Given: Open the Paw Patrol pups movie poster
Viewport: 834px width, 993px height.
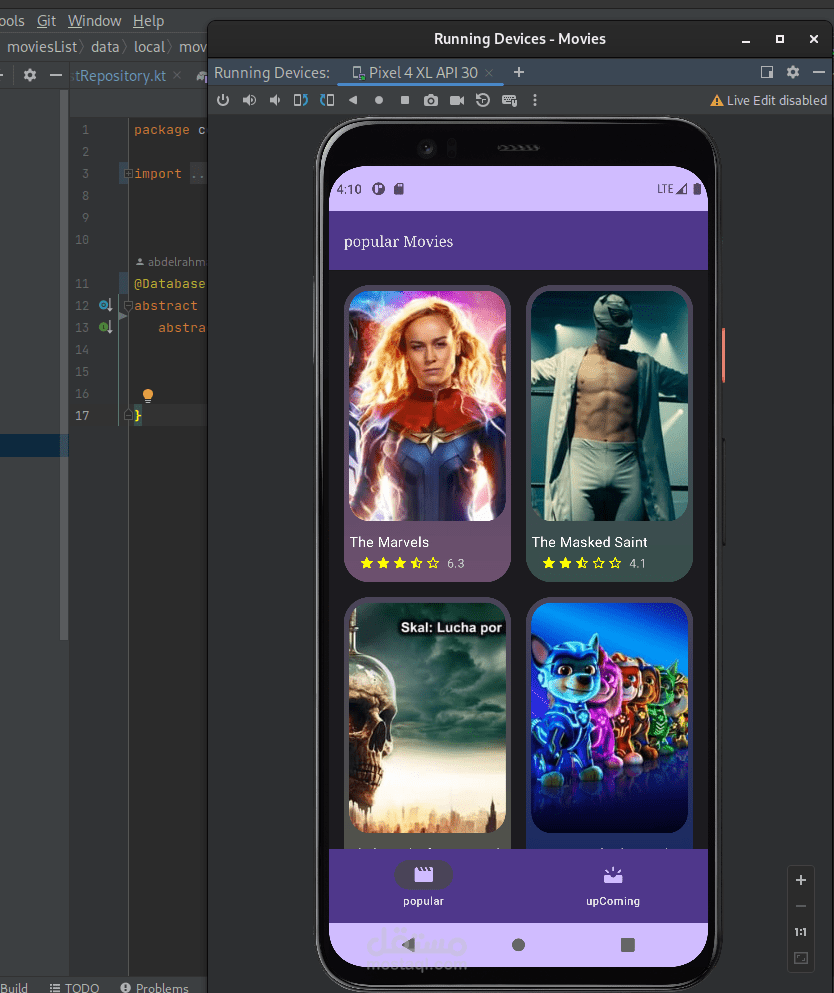Looking at the screenshot, I should (609, 718).
